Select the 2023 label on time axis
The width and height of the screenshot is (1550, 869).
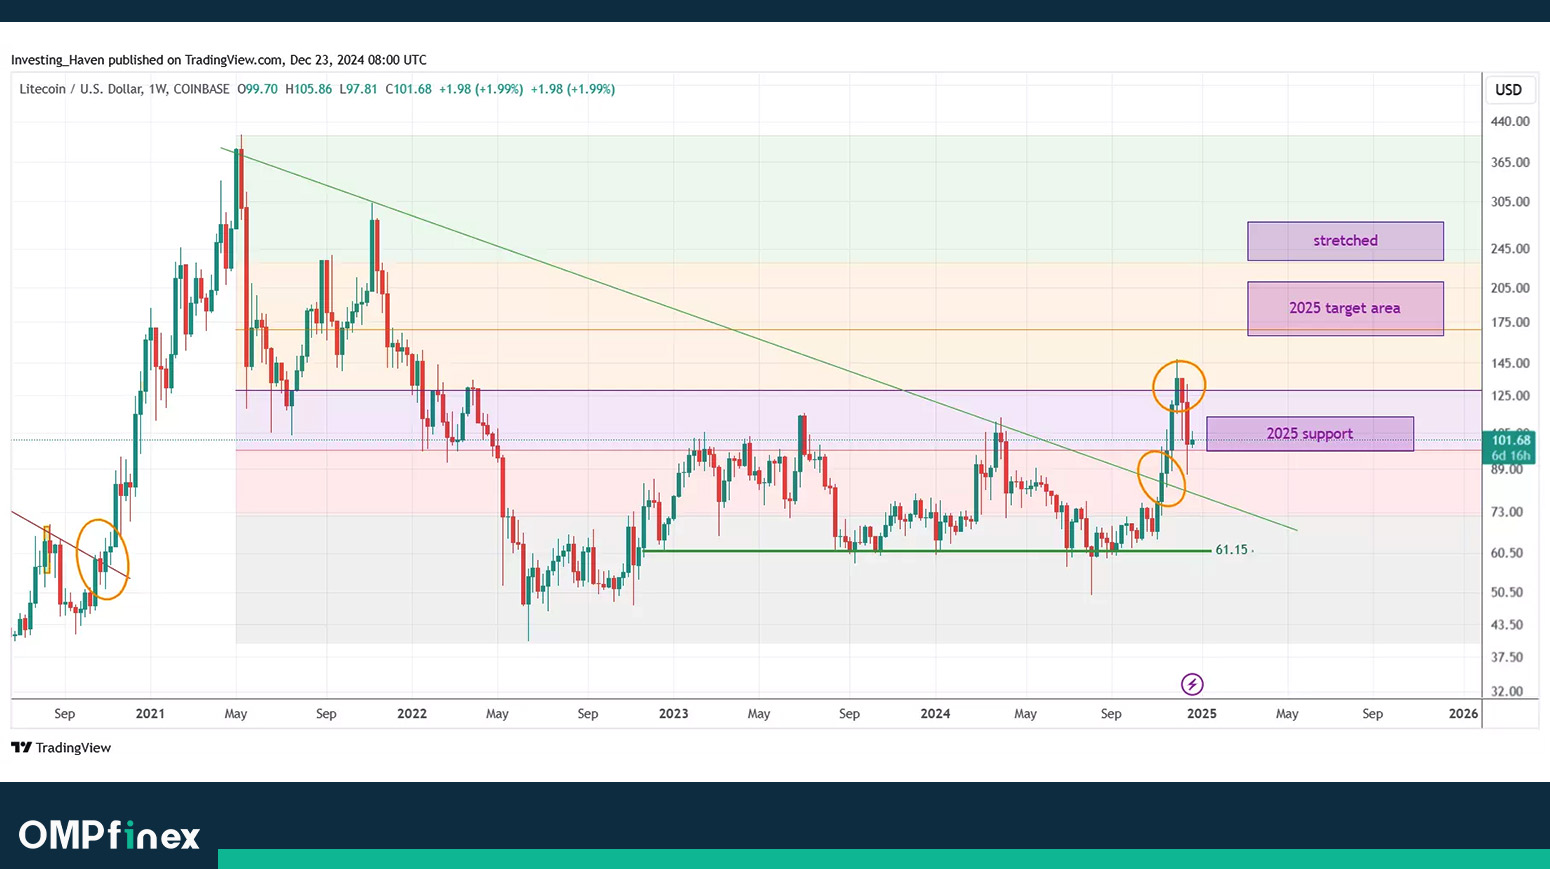pyautogui.click(x=673, y=713)
